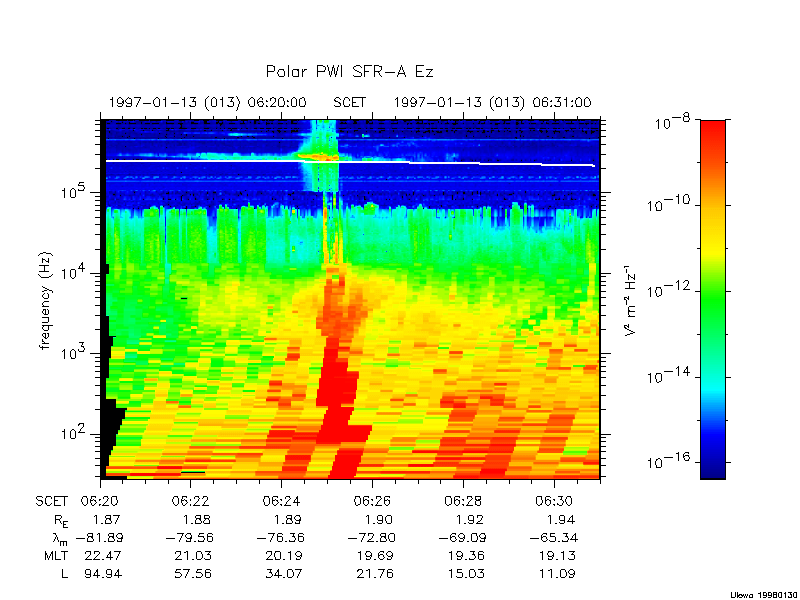
Task: Click the 10^-12 color bar tick label
Action: tap(666, 291)
